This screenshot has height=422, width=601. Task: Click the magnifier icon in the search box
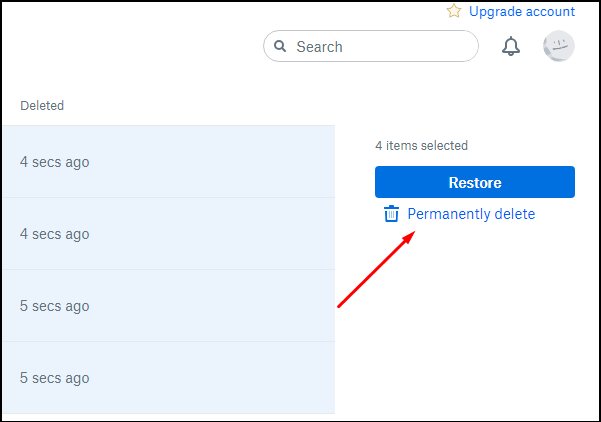click(280, 47)
